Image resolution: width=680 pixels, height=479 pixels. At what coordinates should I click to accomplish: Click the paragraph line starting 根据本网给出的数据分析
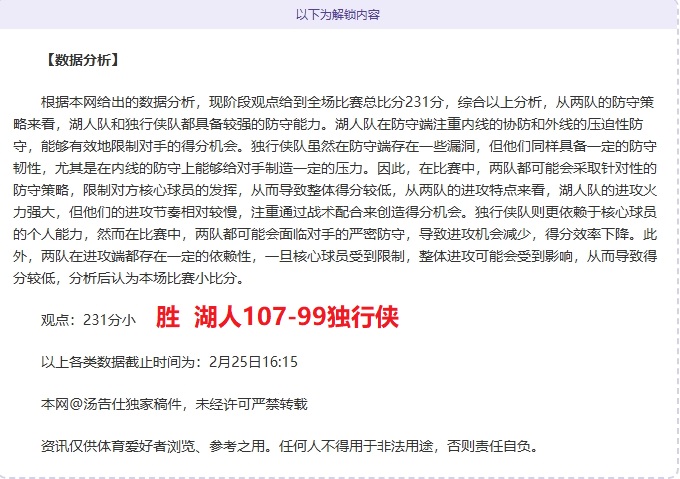pyautogui.click(x=347, y=102)
